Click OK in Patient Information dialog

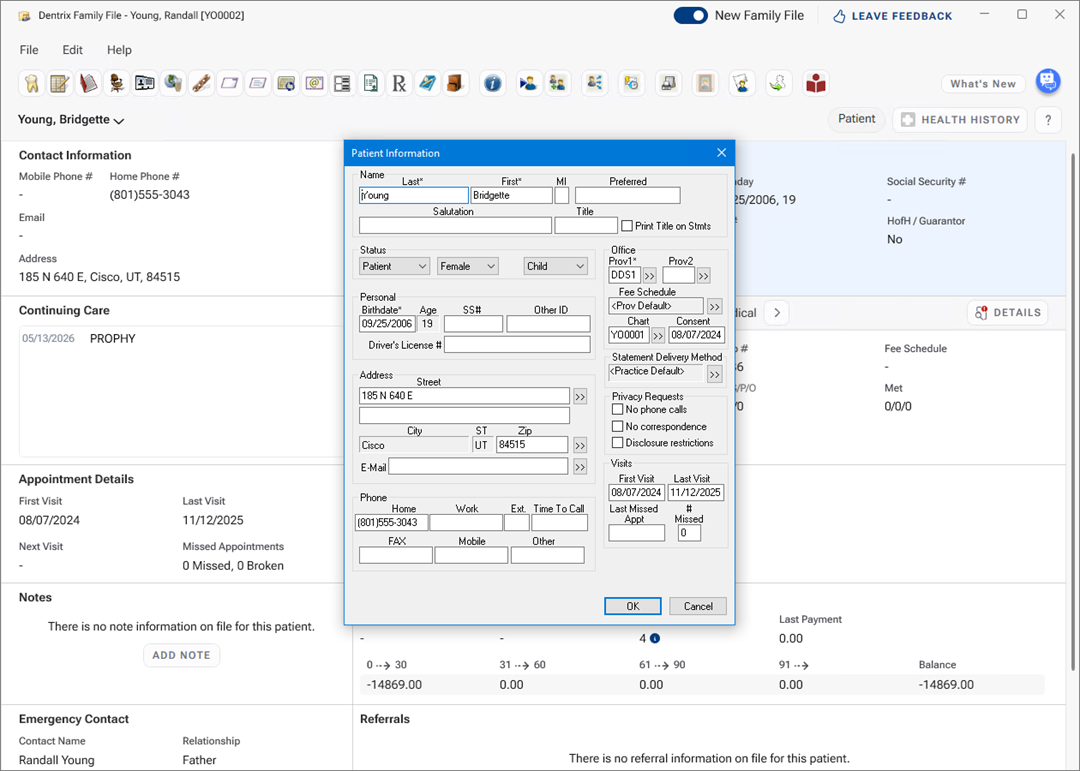pyautogui.click(x=632, y=606)
